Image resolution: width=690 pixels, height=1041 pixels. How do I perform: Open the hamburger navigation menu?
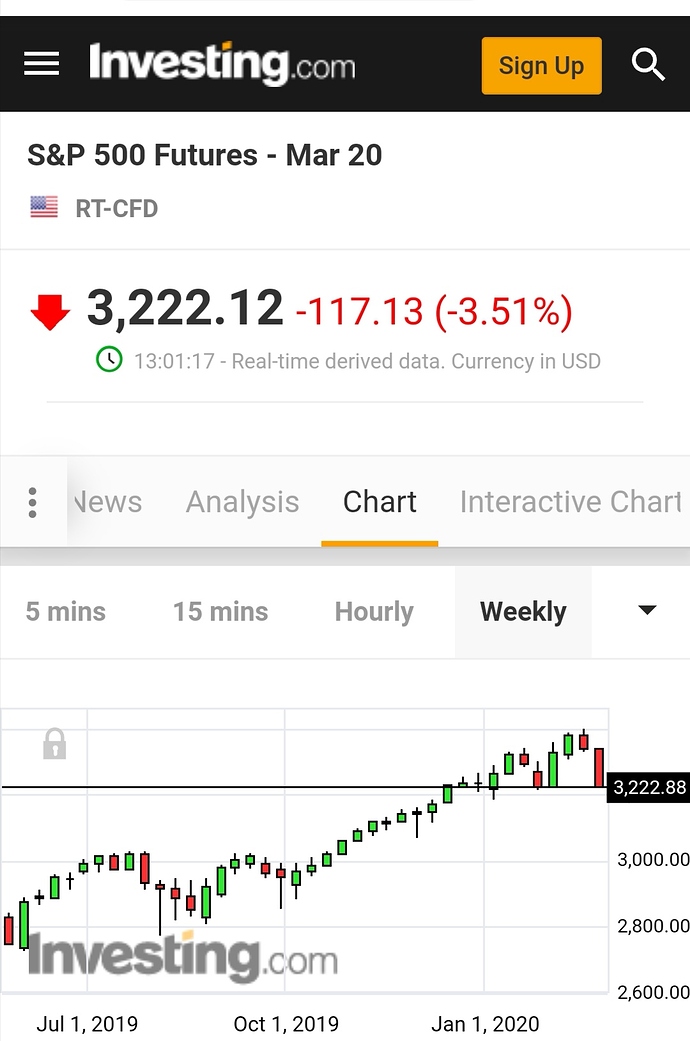[41, 64]
